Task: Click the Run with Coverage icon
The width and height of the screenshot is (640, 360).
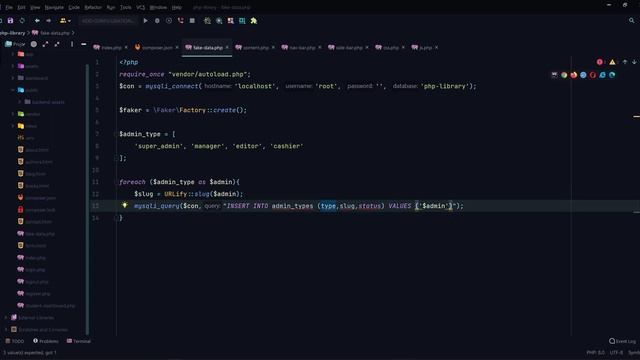Action: coord(169,21)
